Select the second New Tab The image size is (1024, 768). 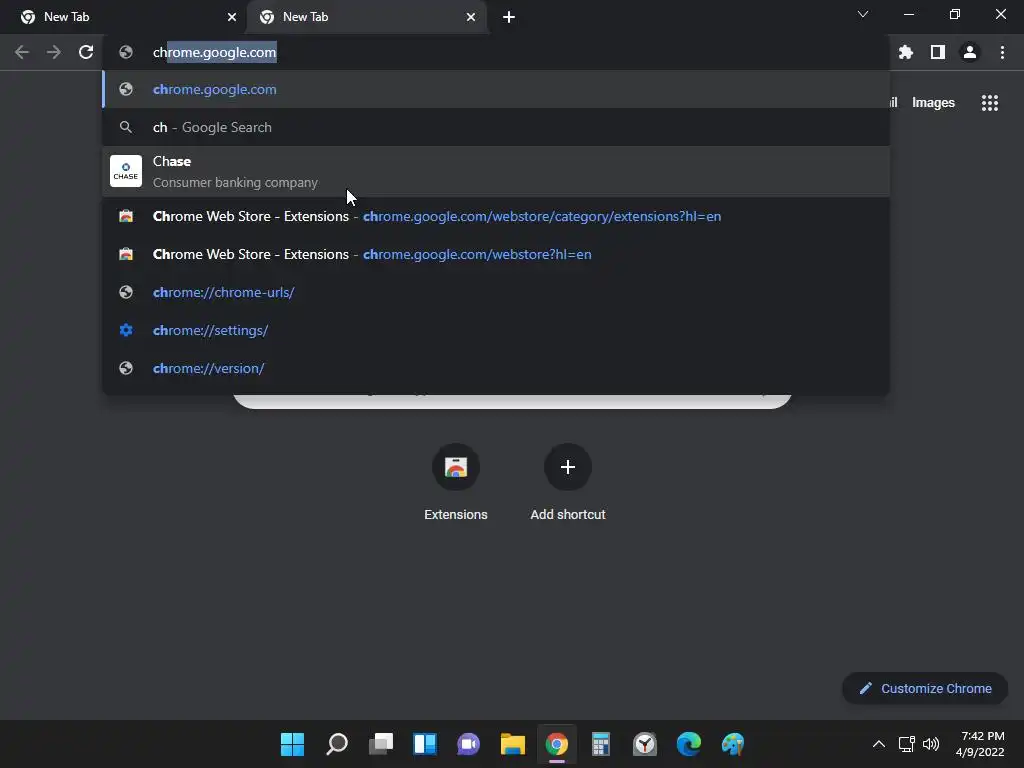point(366,17)
